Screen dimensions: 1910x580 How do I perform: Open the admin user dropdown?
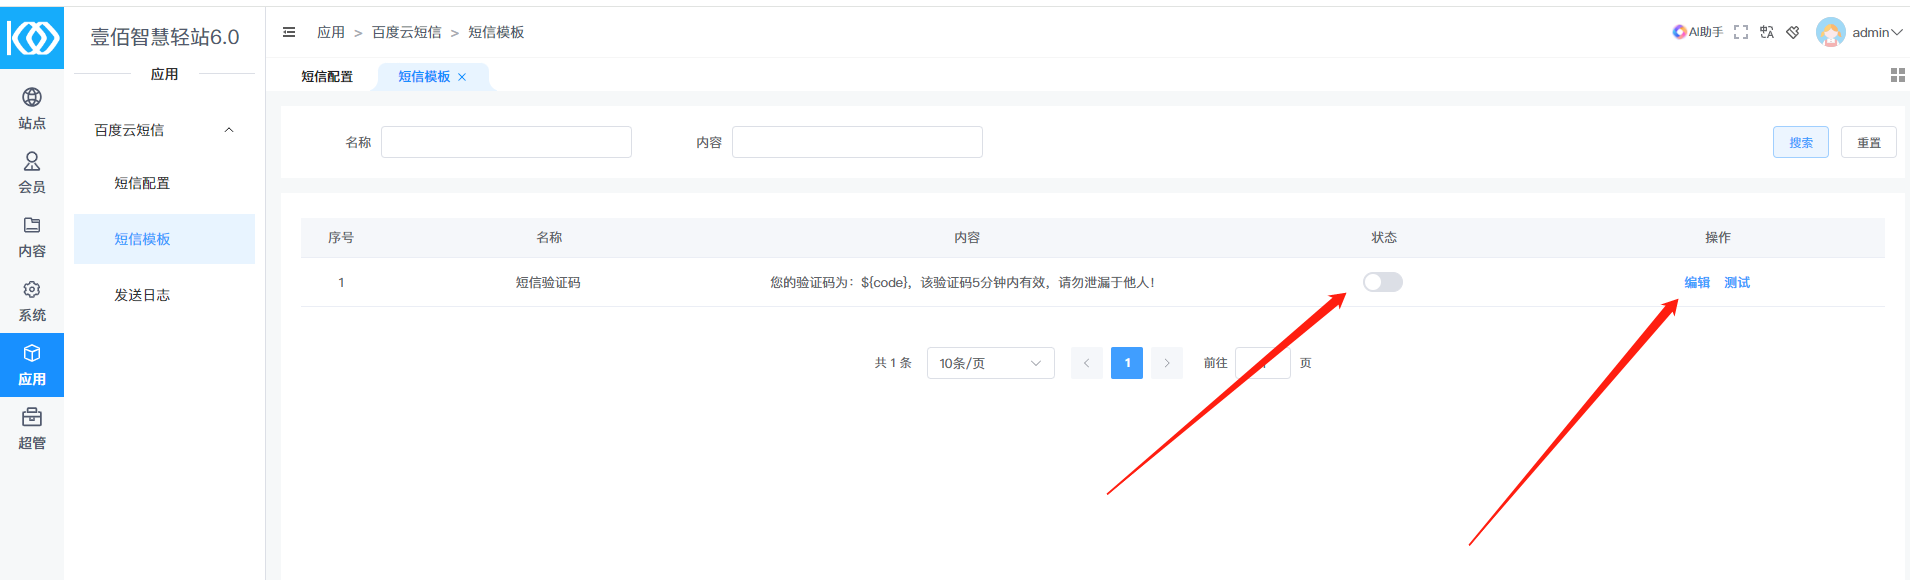(x=1860, y=32)
